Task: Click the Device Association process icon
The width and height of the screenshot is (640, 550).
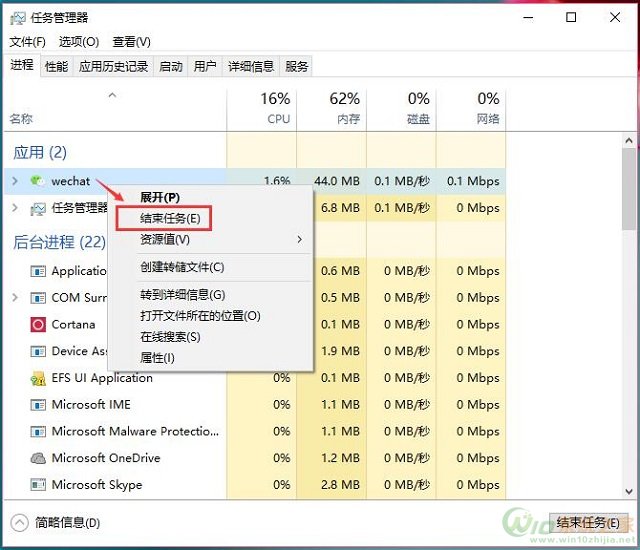Action: point(38,351)
